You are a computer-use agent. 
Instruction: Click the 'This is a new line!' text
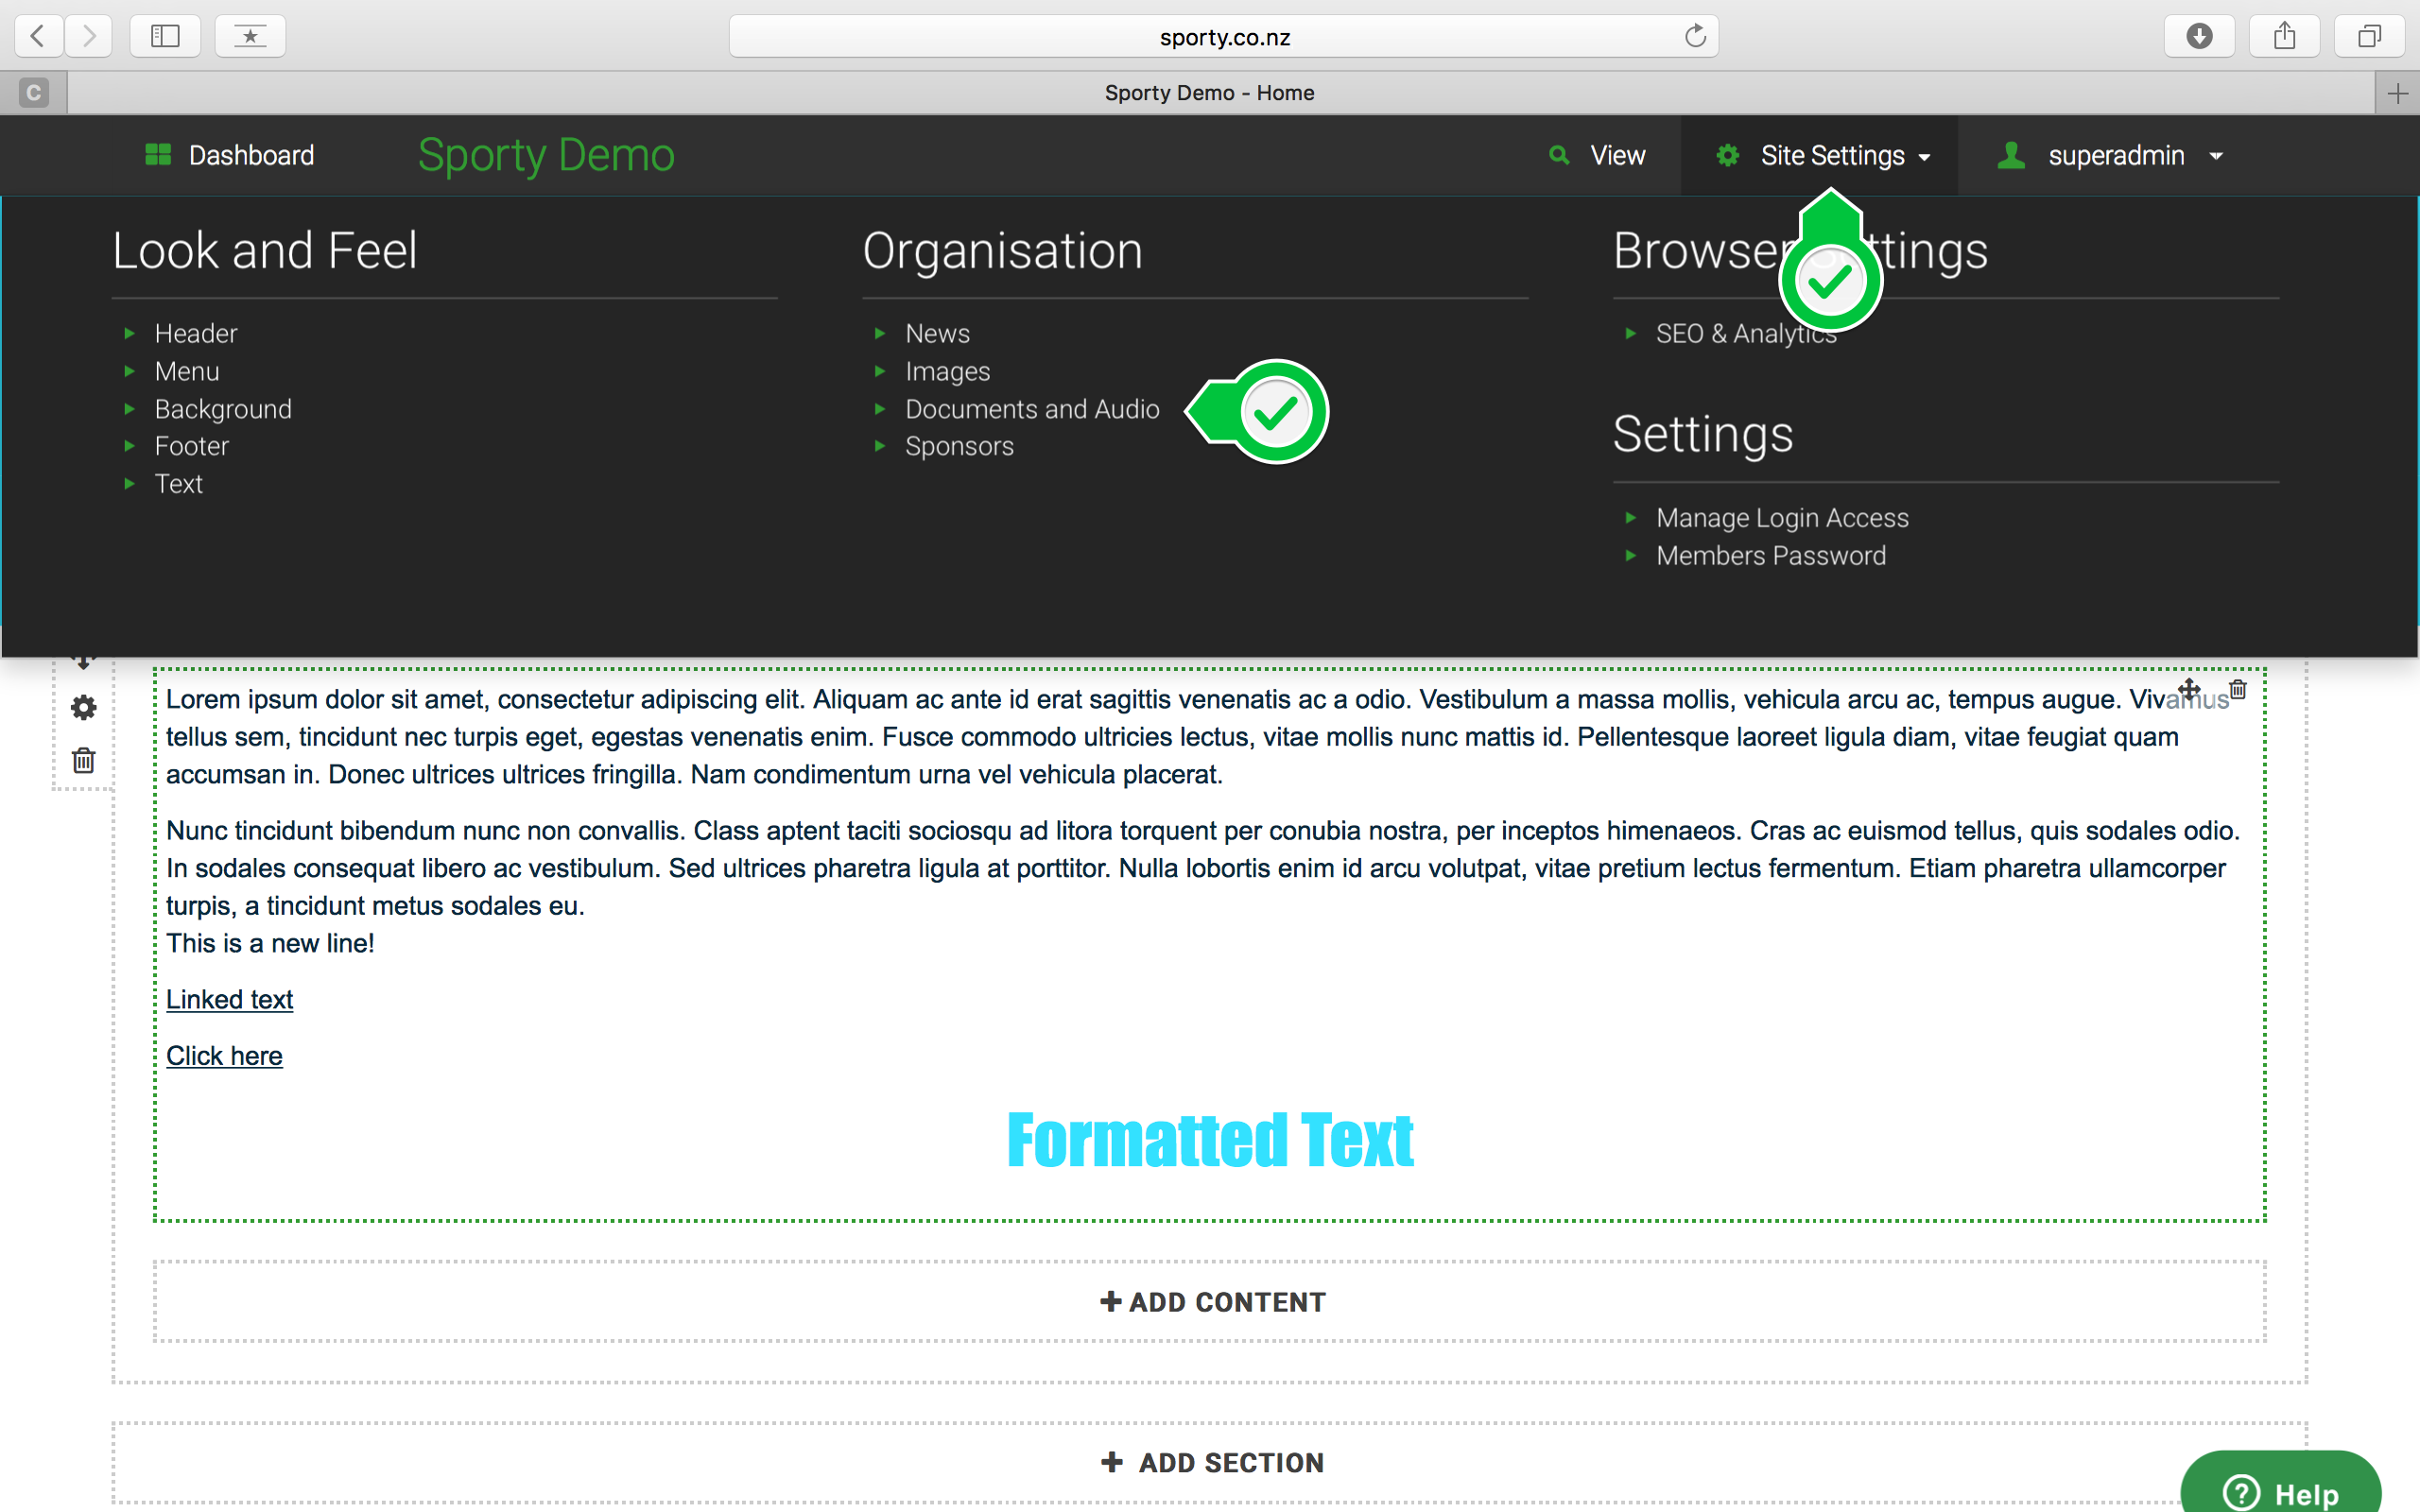coord(270,943)
